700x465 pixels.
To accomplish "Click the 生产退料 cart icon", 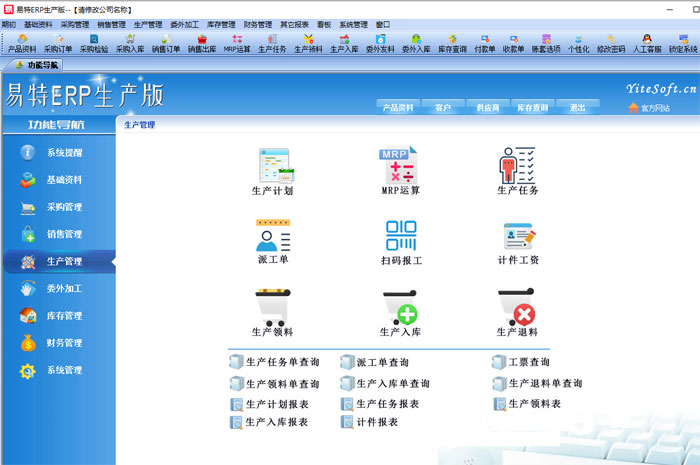I will [517, 307].
